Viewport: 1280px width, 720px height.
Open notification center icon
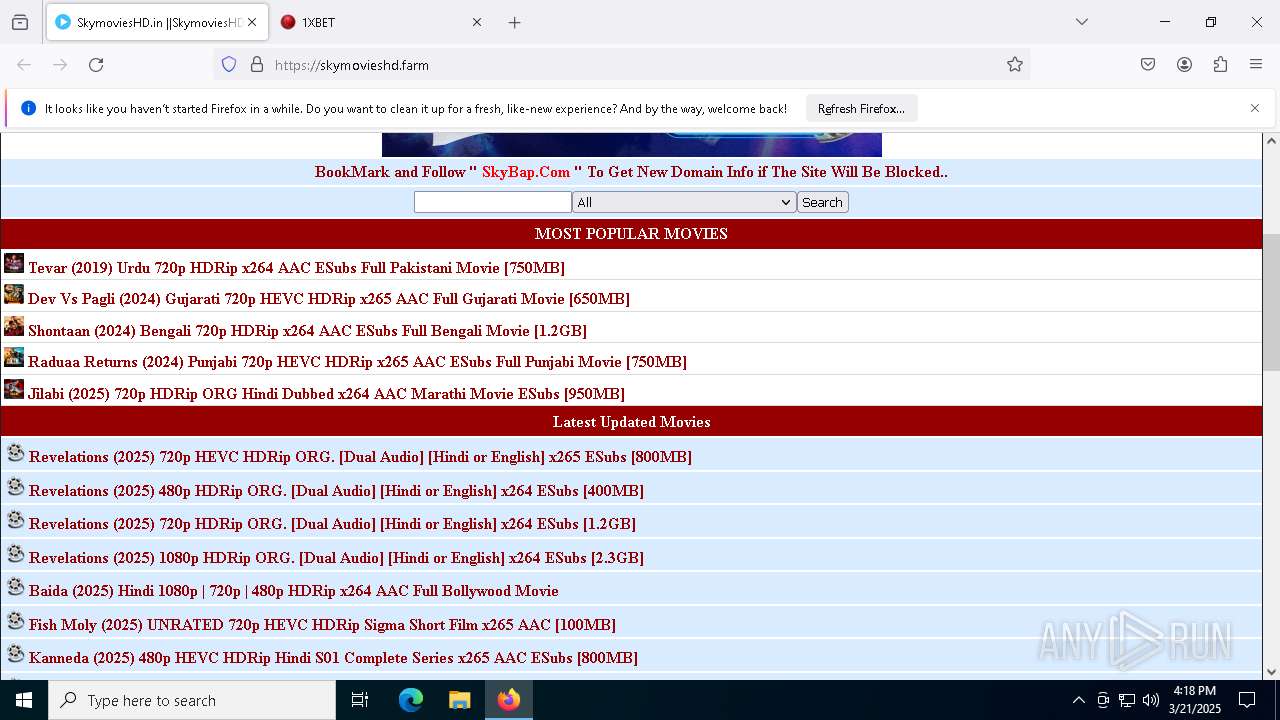click(1247, 700)
